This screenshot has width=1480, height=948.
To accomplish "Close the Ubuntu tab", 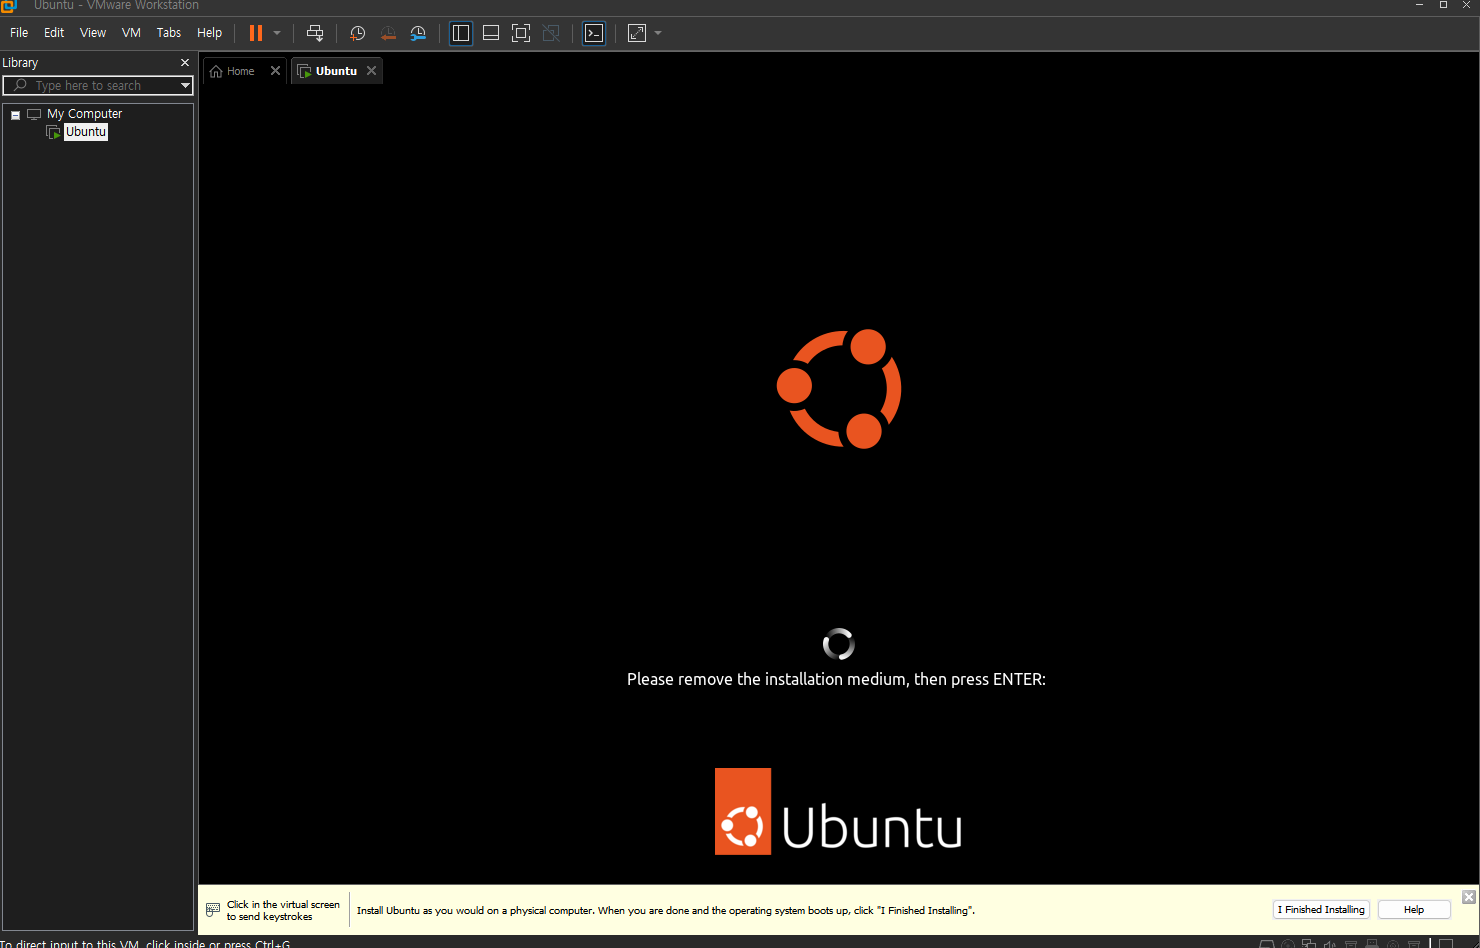I will click(371, 71).
